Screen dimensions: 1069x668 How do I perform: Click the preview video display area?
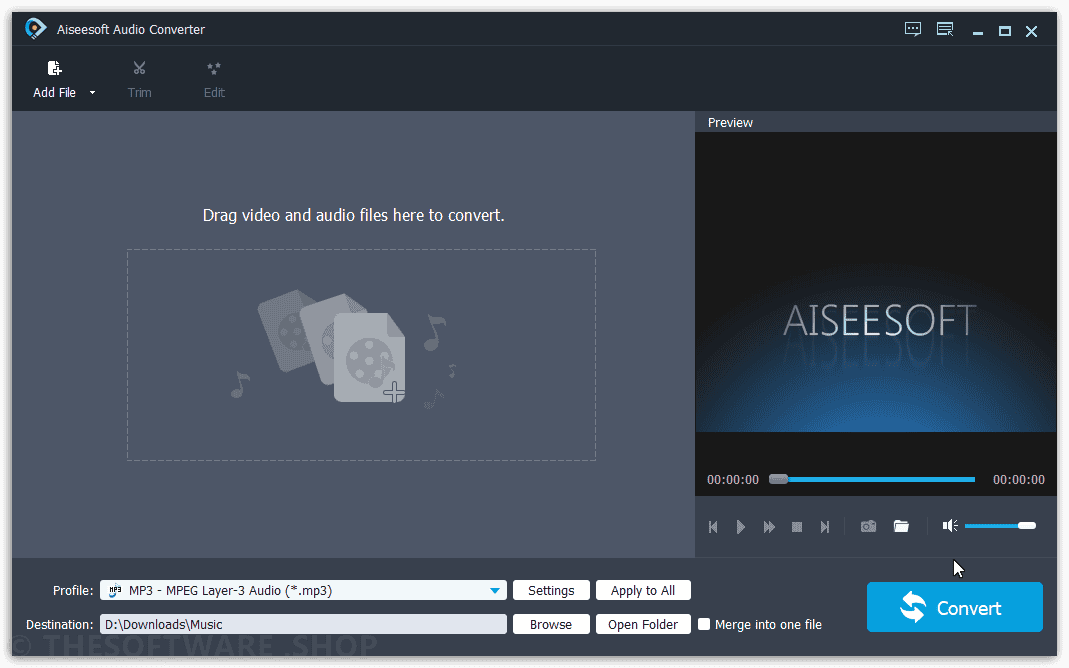pos(876,282)
